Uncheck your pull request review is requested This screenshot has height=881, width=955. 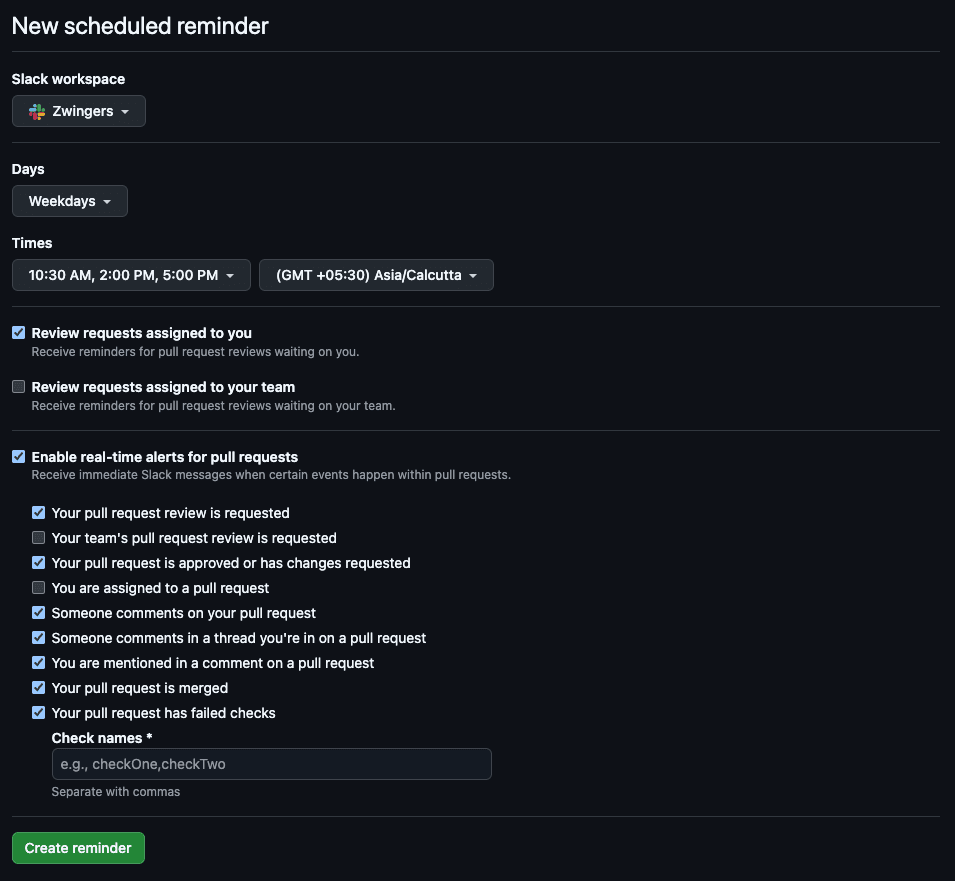click(38, 512)
